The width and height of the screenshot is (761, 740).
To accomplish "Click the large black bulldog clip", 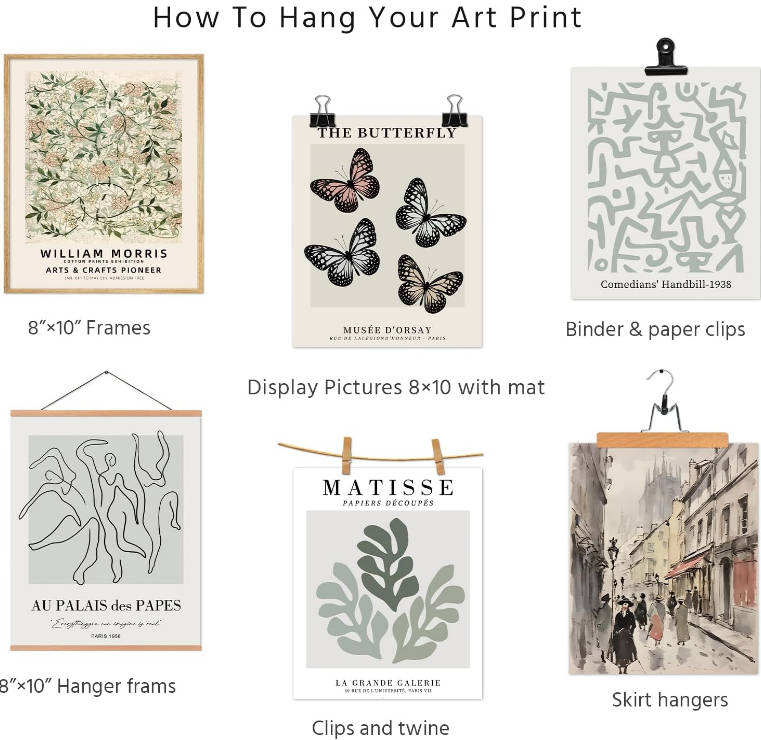I will point(665,57).
